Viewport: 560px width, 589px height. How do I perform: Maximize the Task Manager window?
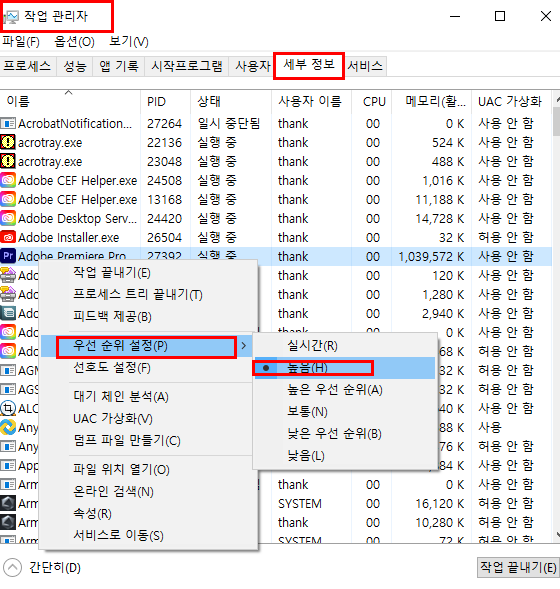[500, 16]
